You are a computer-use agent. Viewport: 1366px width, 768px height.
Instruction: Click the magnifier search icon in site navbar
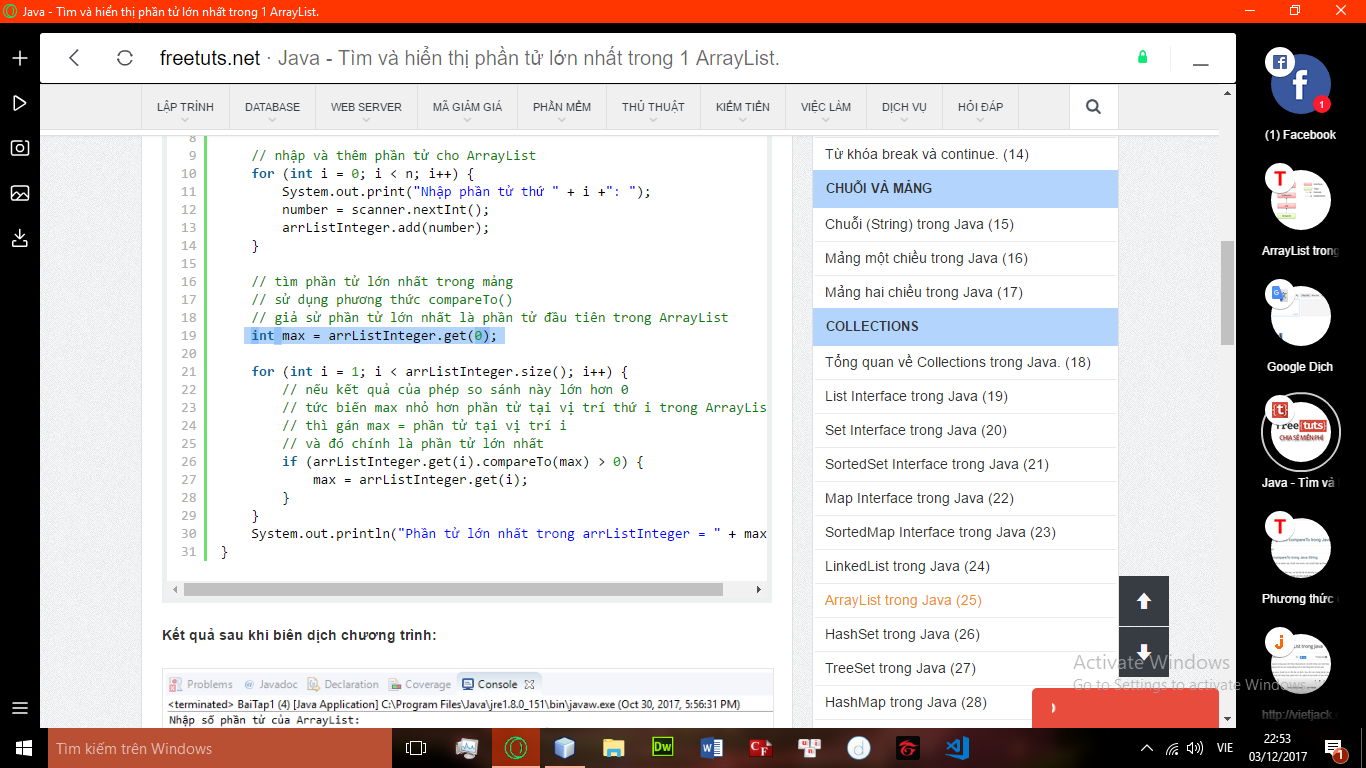tap(1093, 107)
